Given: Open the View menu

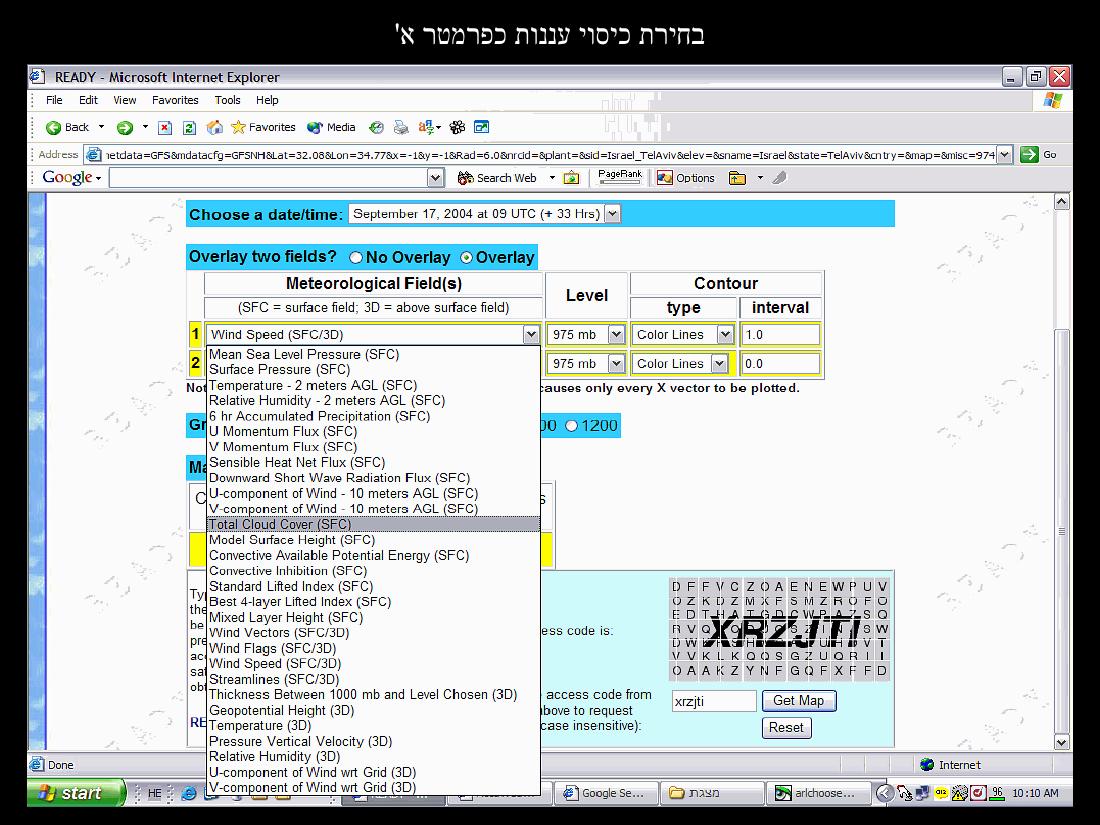Looking at the screenshot, I should (125, 100).
